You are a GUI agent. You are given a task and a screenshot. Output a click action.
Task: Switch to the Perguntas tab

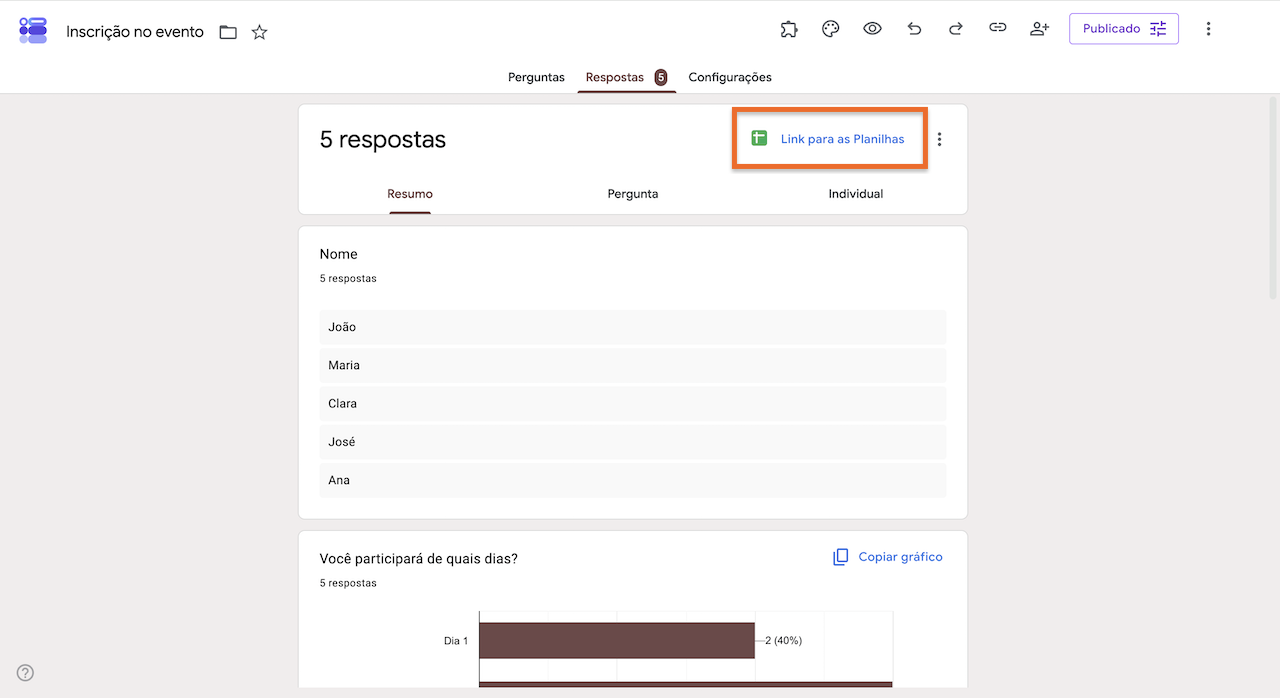coord(536,77)
